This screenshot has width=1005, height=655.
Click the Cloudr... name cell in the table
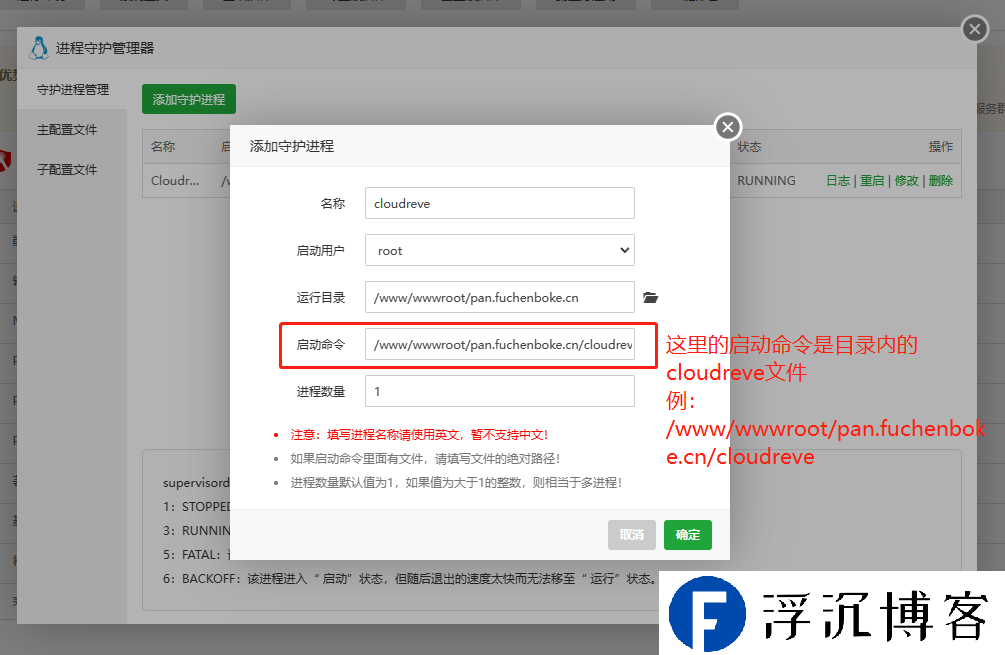coord(175,181)
